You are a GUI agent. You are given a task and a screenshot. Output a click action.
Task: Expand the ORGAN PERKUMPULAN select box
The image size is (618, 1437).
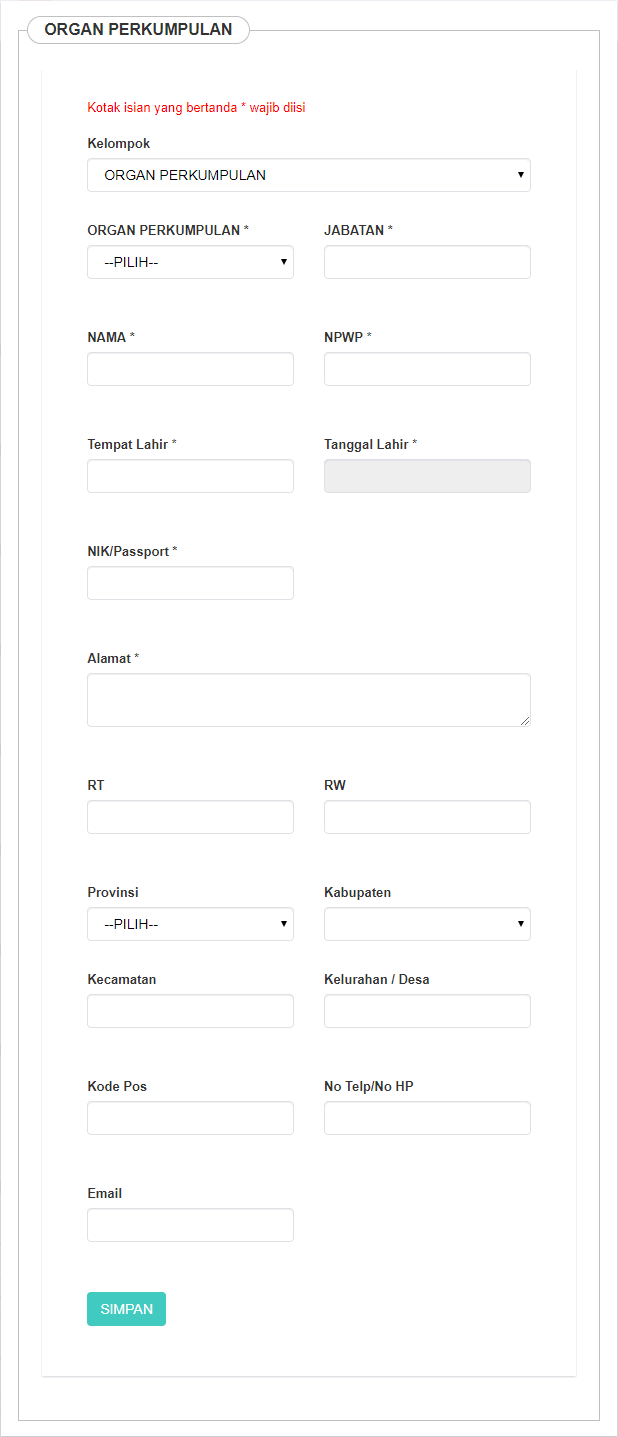click(x=190, y=262)
